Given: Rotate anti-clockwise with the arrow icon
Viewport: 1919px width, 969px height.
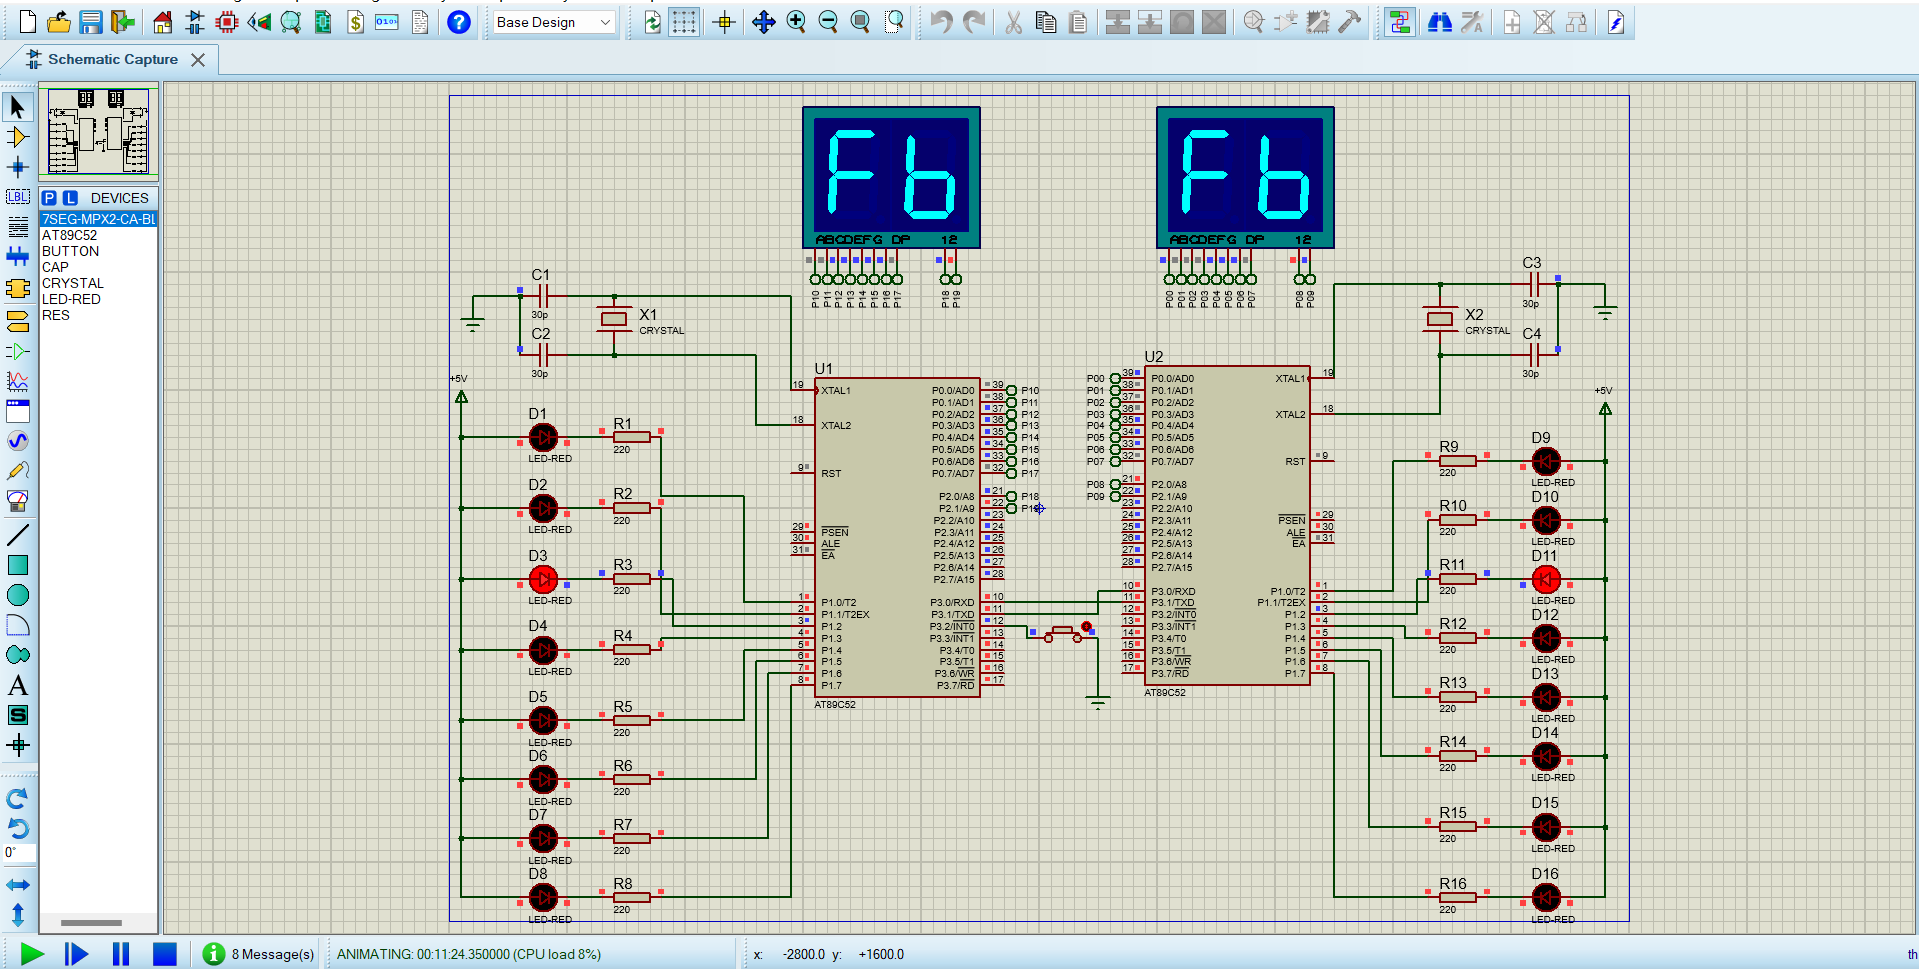Looking at the screenshot, I should click(18, 828).
